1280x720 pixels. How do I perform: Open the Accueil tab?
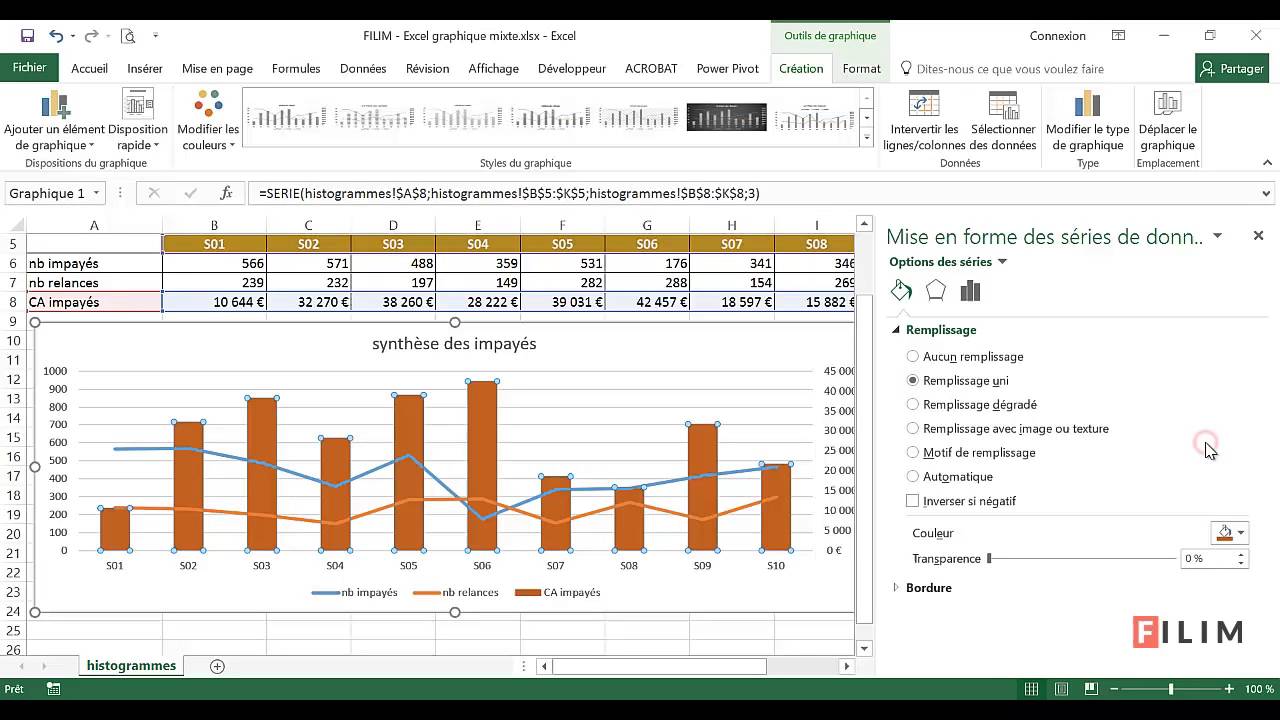(x=89, y=69)
